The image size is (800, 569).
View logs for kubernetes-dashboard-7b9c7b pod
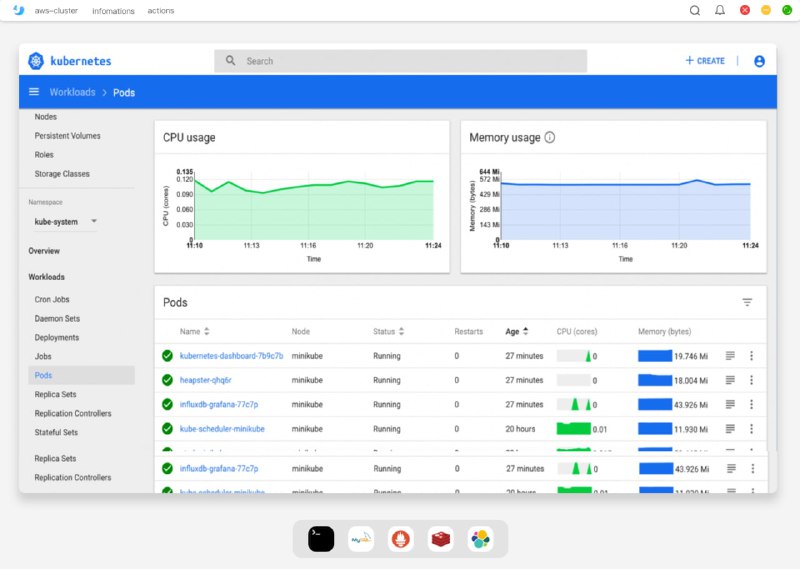[x=730, y=356]
